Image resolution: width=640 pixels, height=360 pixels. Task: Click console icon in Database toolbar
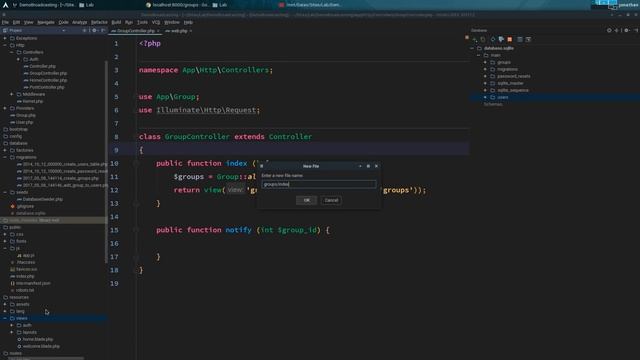528,40
